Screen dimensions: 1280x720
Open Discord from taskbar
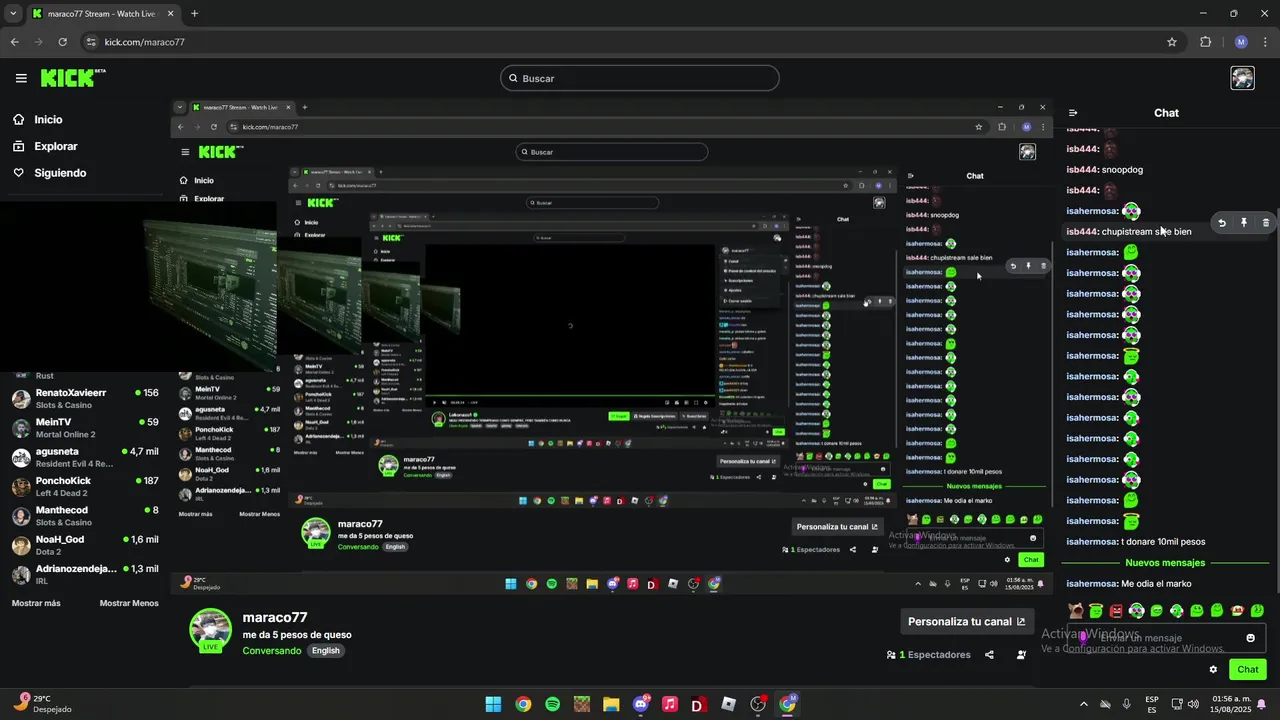(x=641, y=704)
